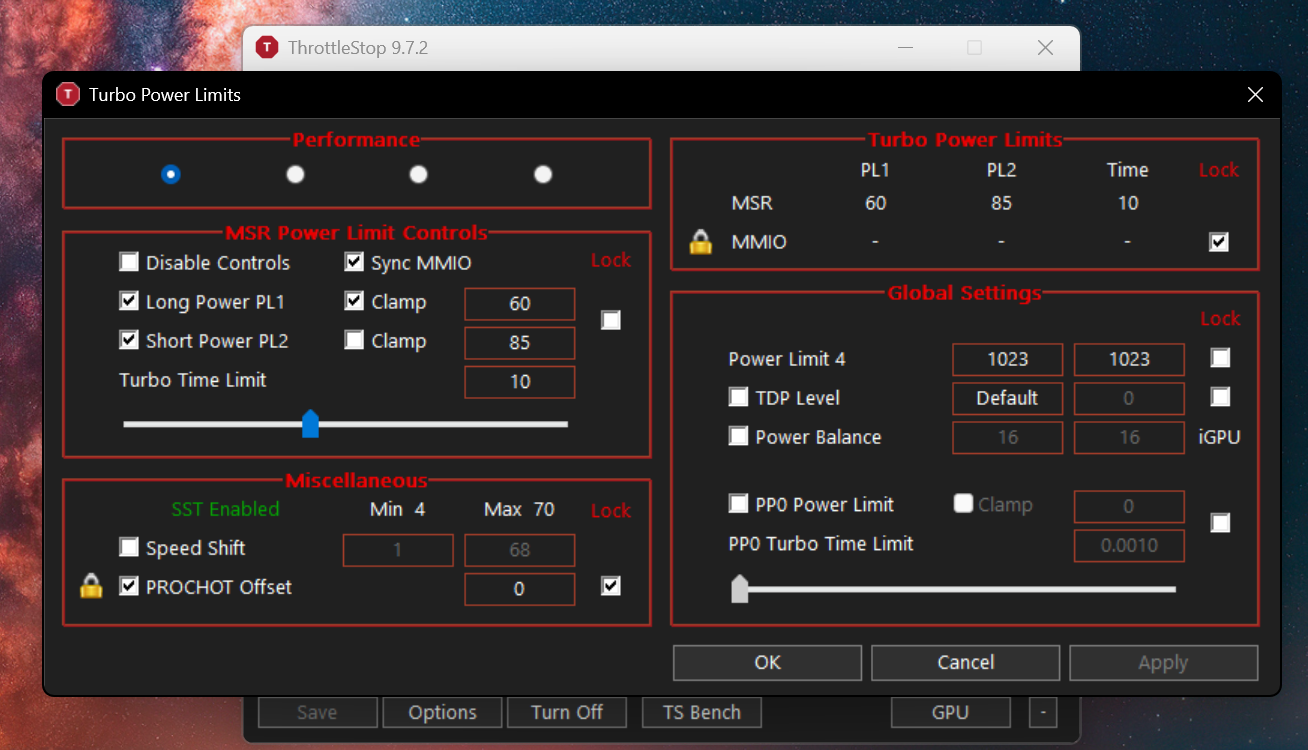Click OK to confirm power limits

[767, 662]
